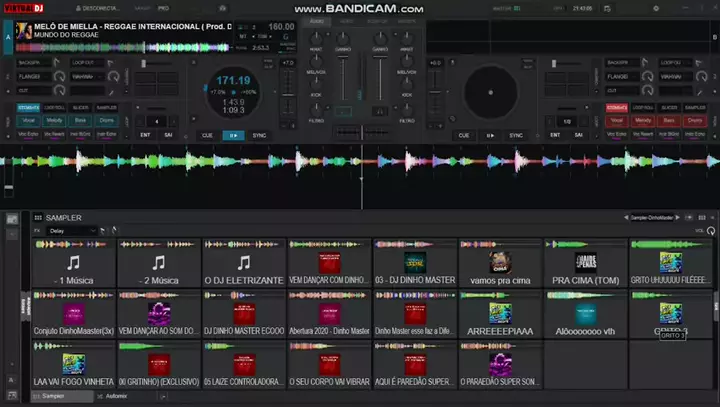Select deck A STEMS+FX pad page

tap(28, 107)
